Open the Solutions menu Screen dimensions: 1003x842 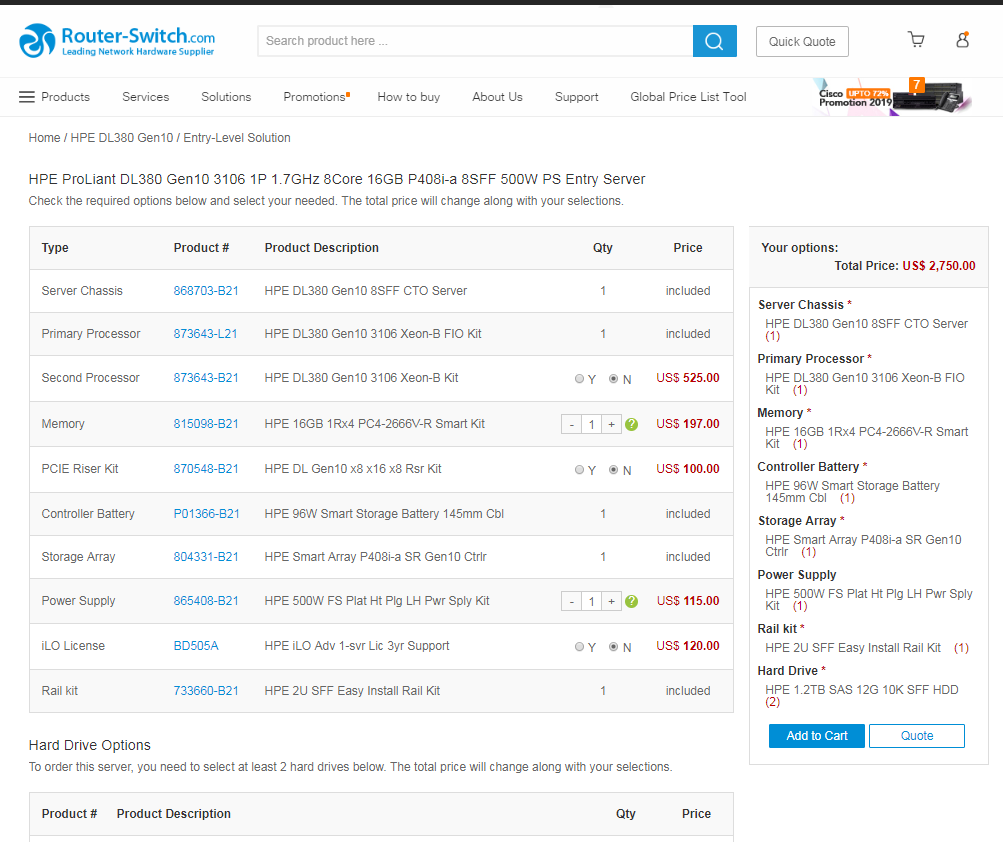click(x=226, y=97)
